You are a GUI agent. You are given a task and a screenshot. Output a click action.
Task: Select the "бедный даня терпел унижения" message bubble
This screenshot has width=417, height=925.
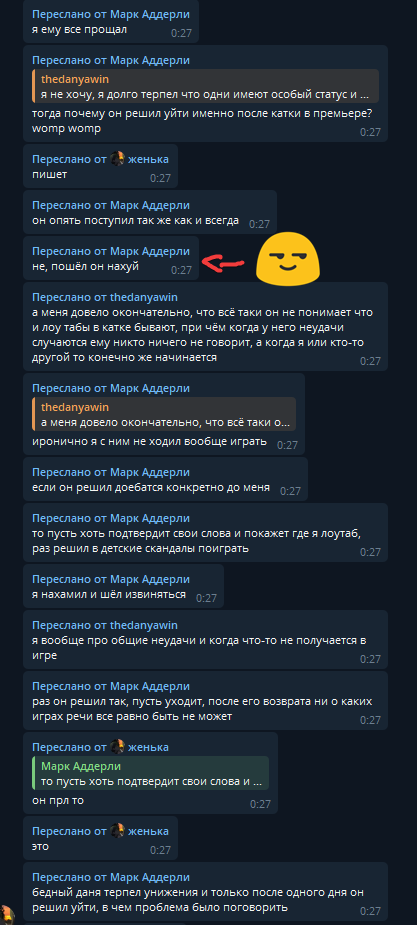point(205,893)
